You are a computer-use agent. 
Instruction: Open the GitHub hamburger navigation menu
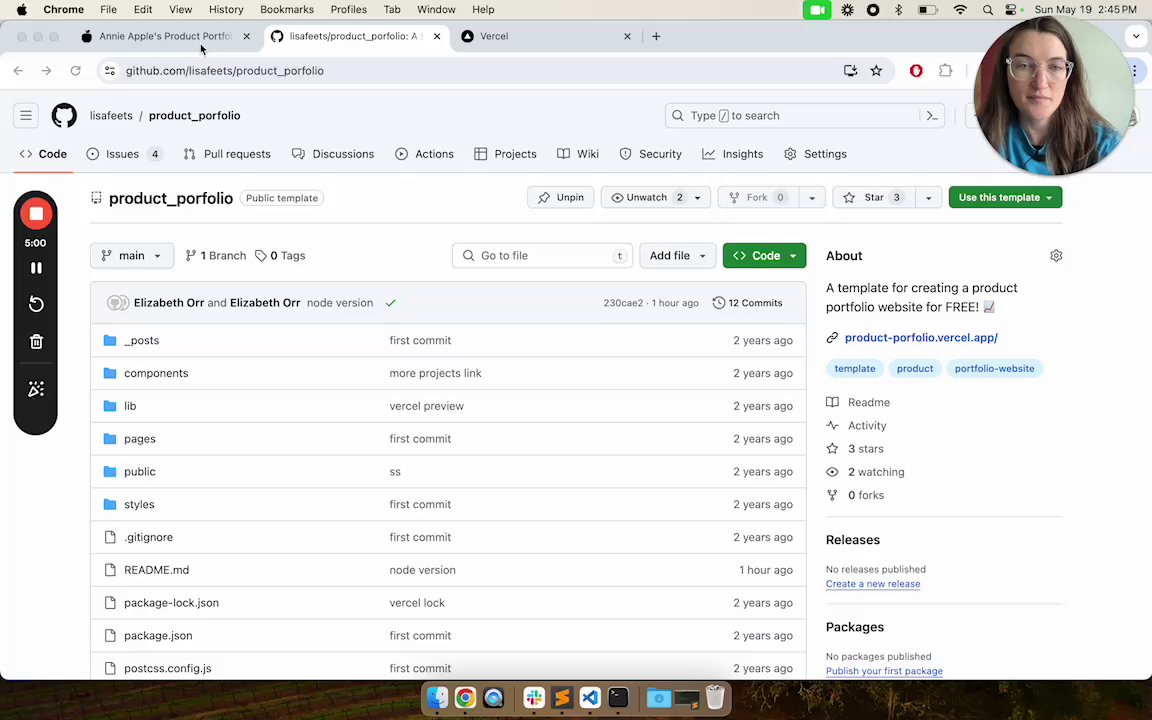pos(26,115)
